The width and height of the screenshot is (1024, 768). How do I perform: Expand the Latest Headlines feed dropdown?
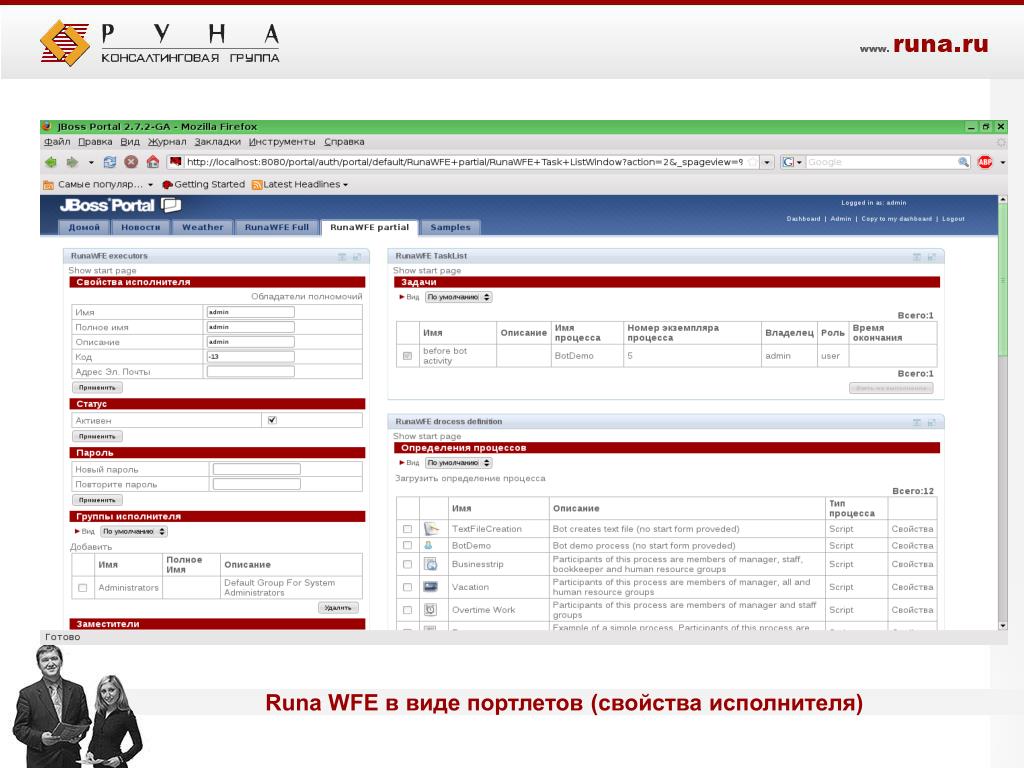[x=345, y=185]
